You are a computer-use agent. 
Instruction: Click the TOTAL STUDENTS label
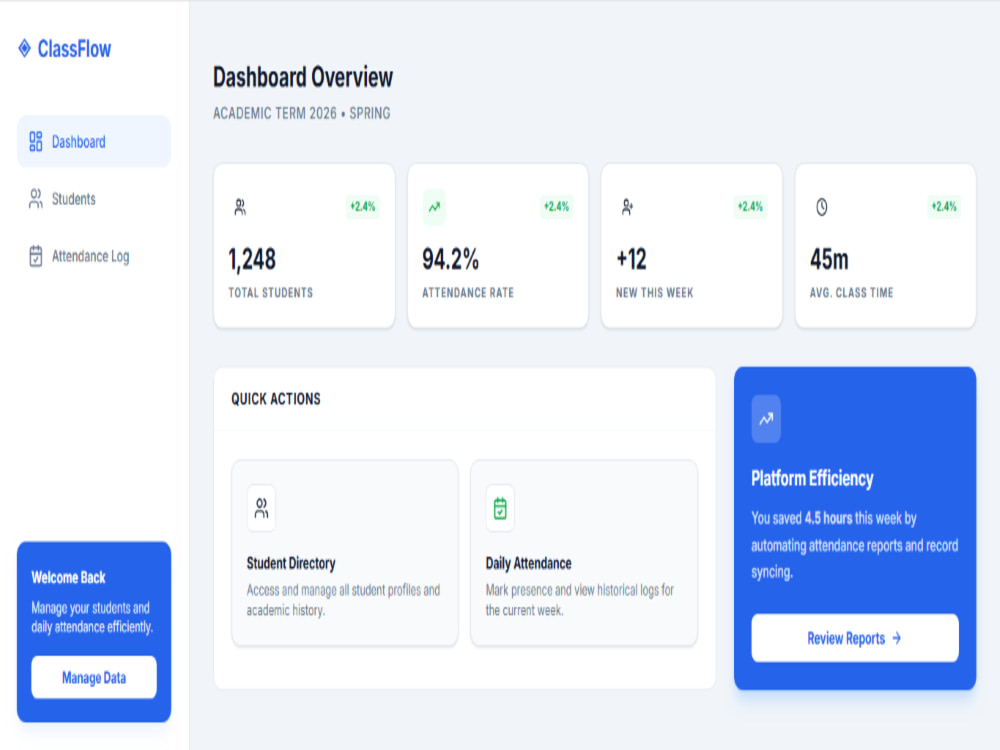[x=270, y=293]
